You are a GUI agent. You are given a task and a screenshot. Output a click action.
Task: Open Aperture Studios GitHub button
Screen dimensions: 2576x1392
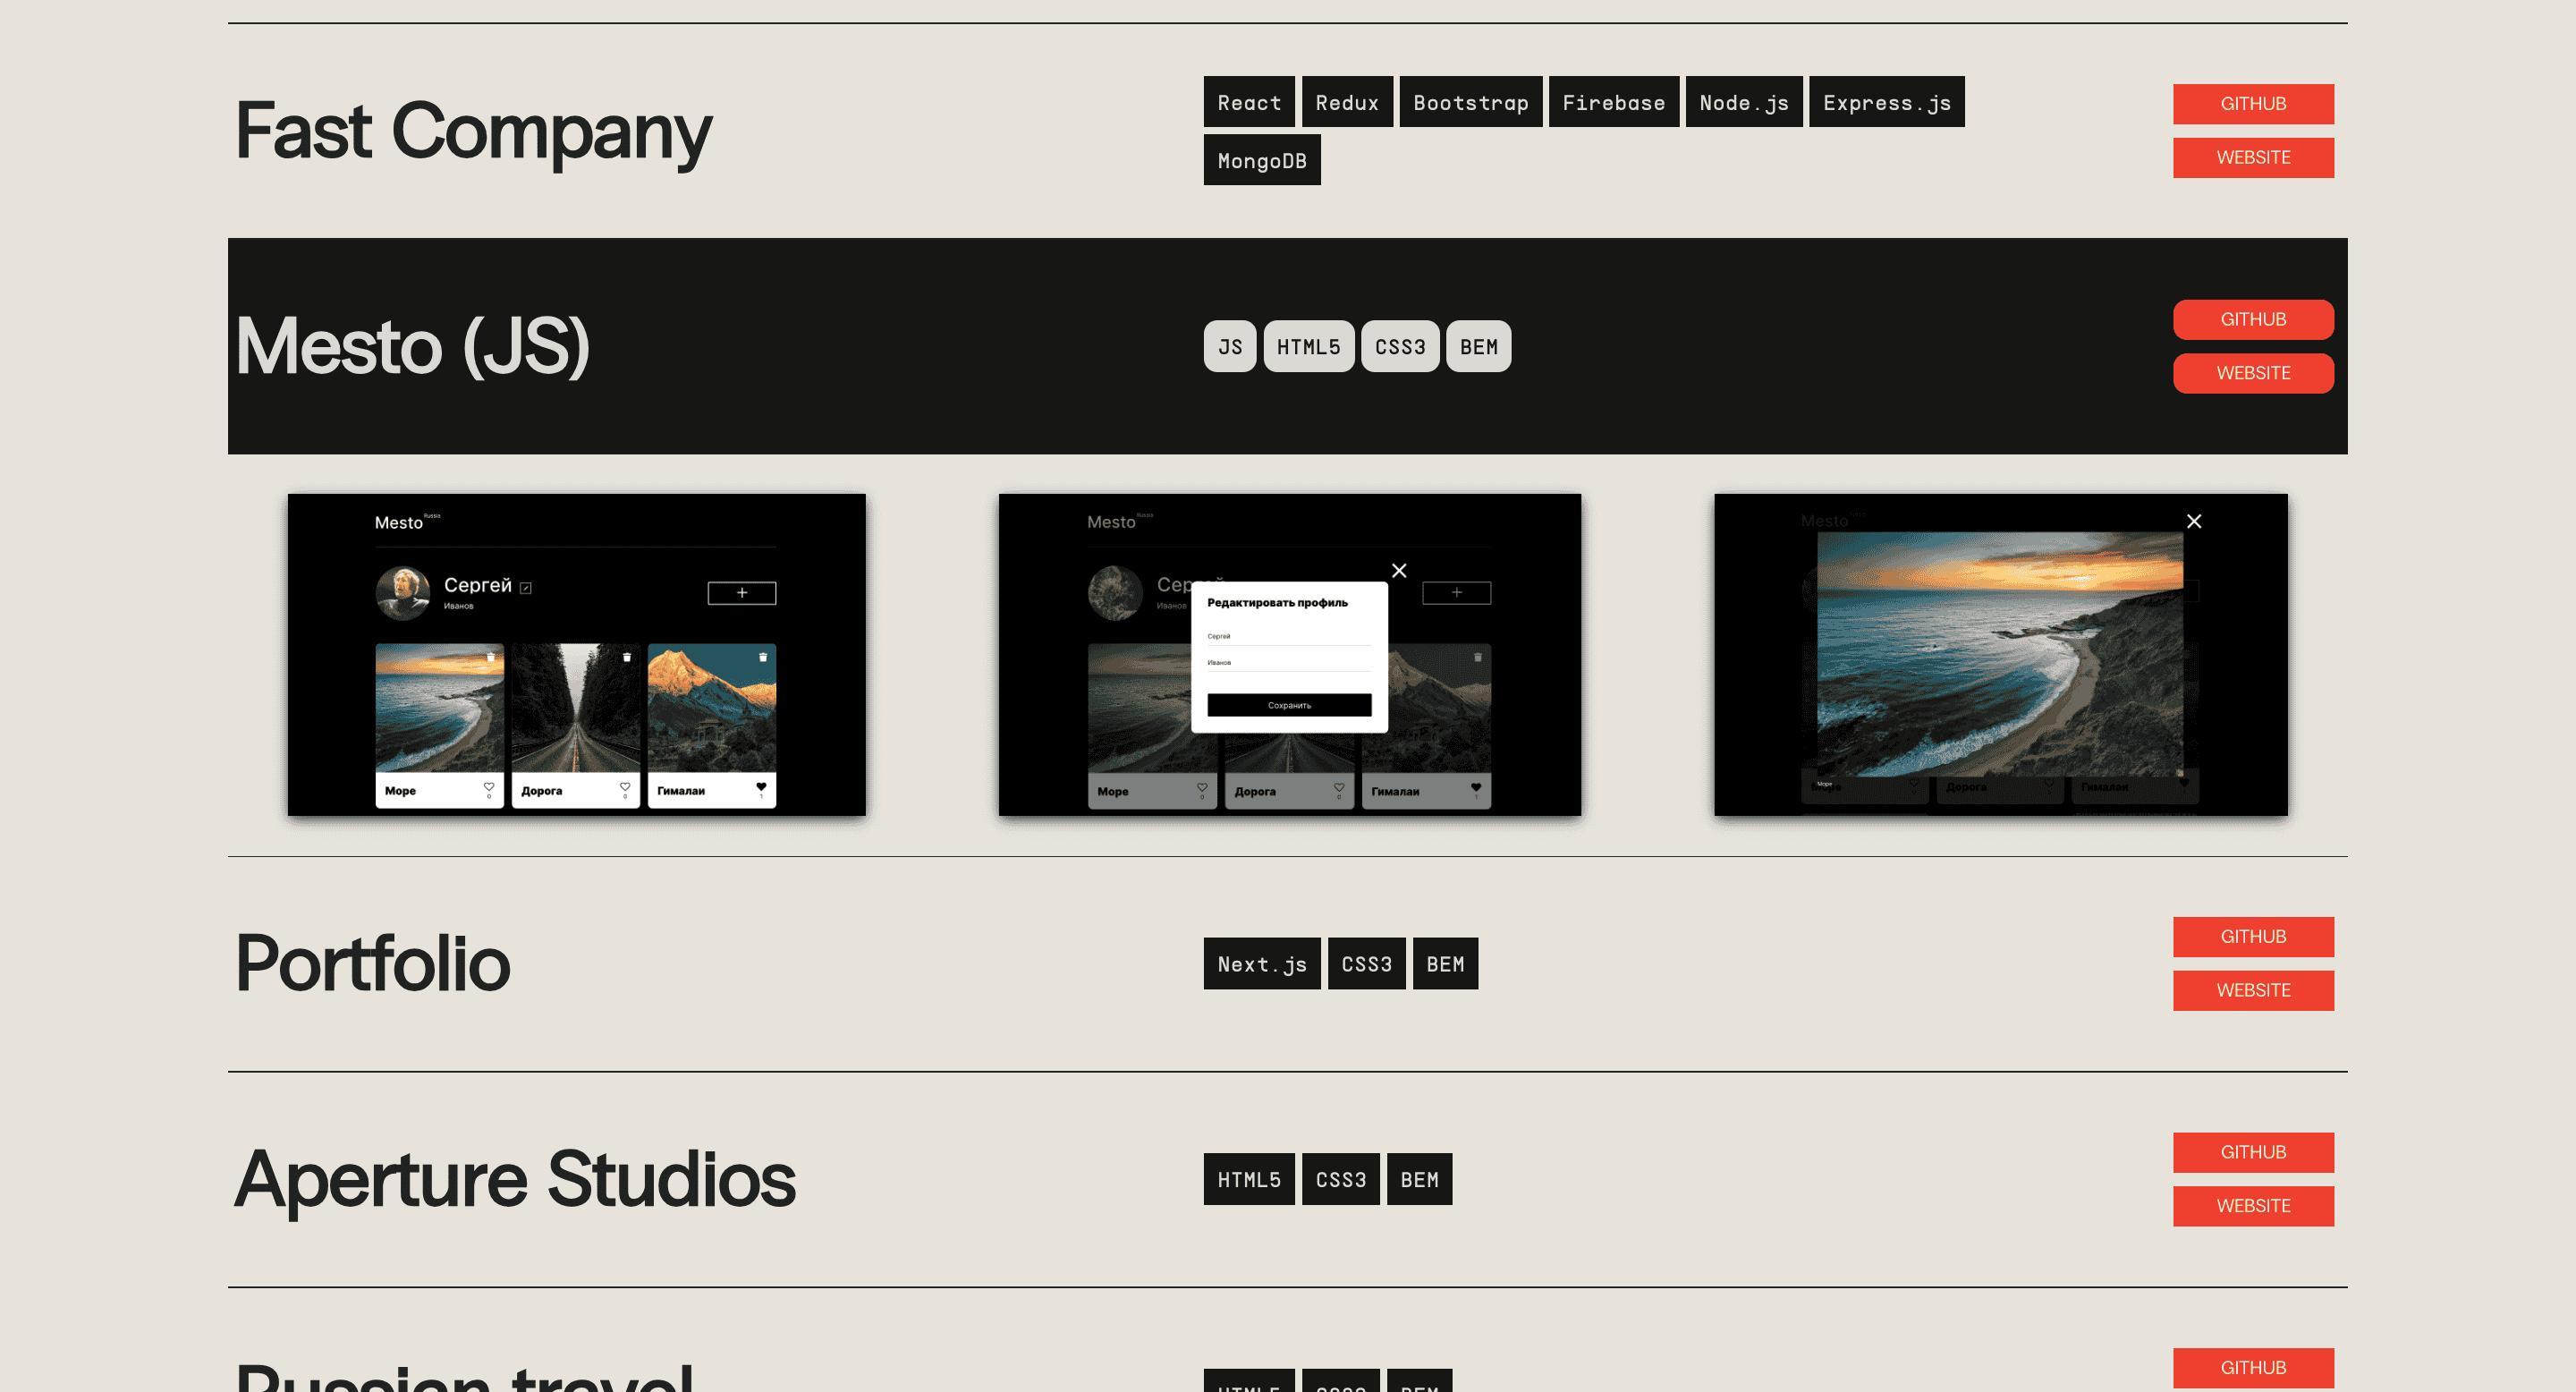[2252, 1152]
